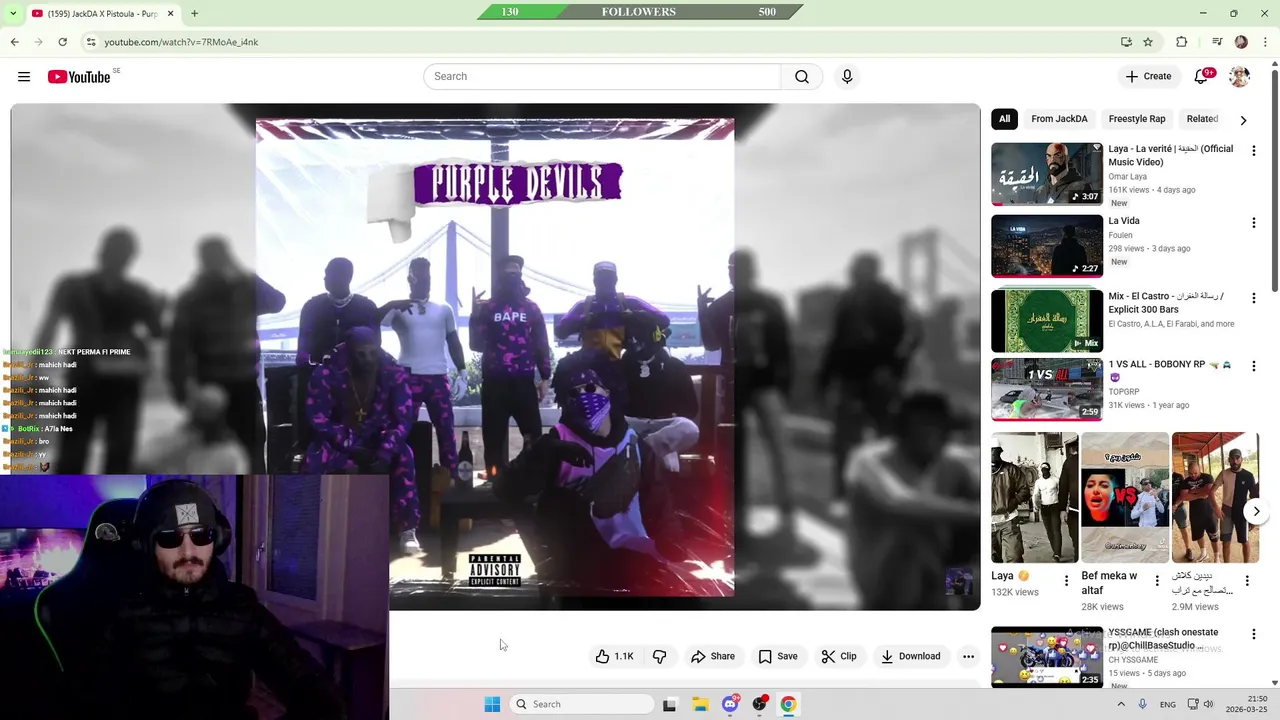
Task: Adjust volume via speaker tray icon
Action: tap(1208, 704)
